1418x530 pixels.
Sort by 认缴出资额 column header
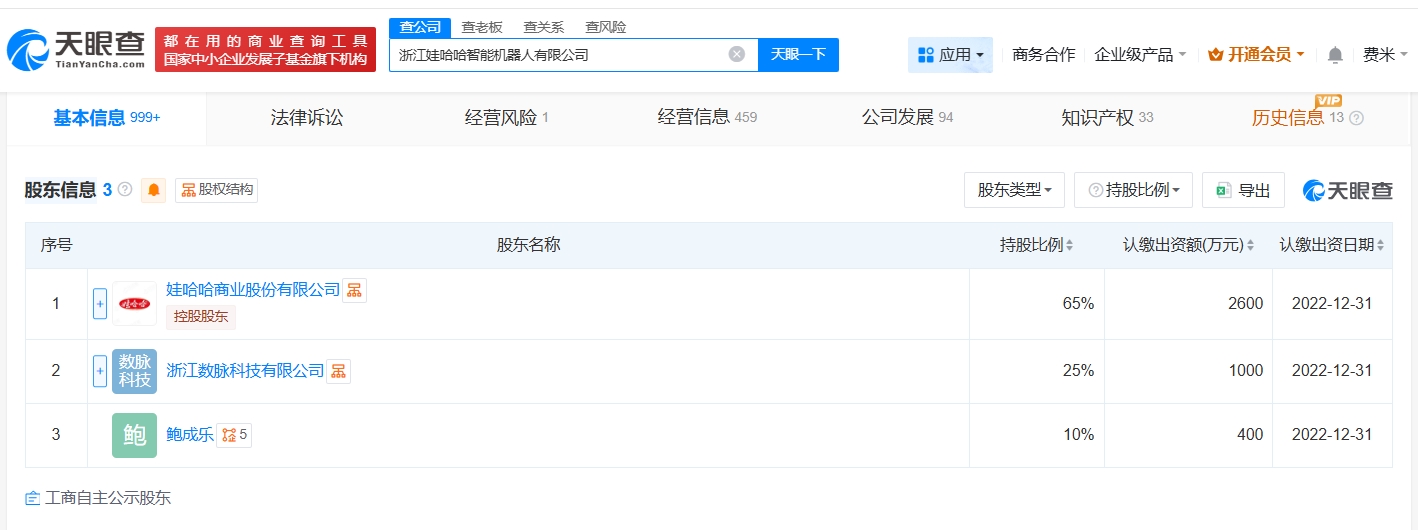click(1188, 245)
